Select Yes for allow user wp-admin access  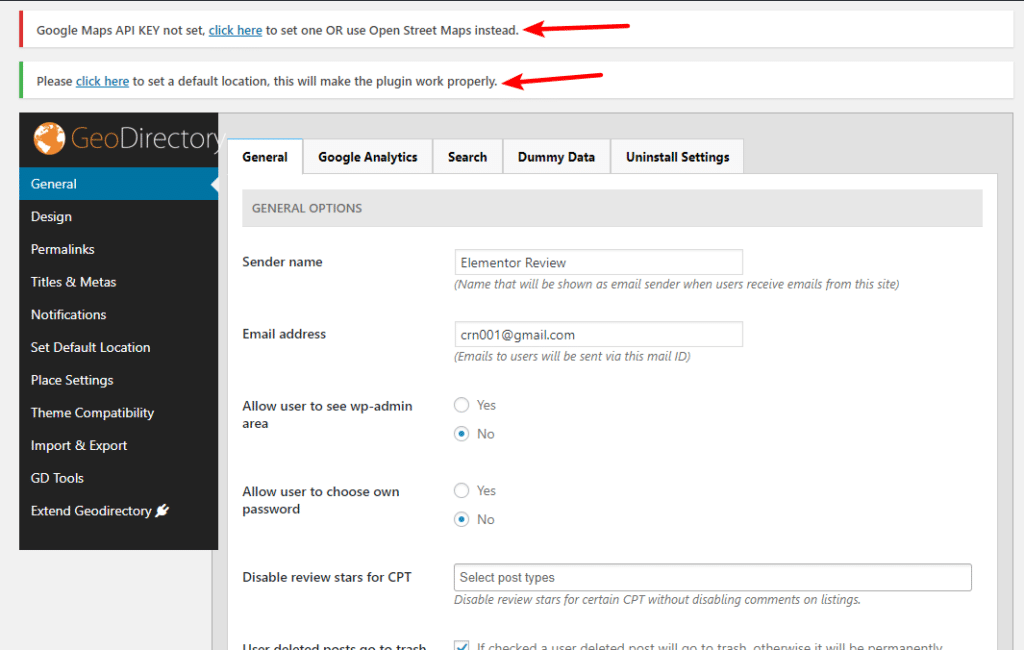pyautogui.click(x=461, y=405)
